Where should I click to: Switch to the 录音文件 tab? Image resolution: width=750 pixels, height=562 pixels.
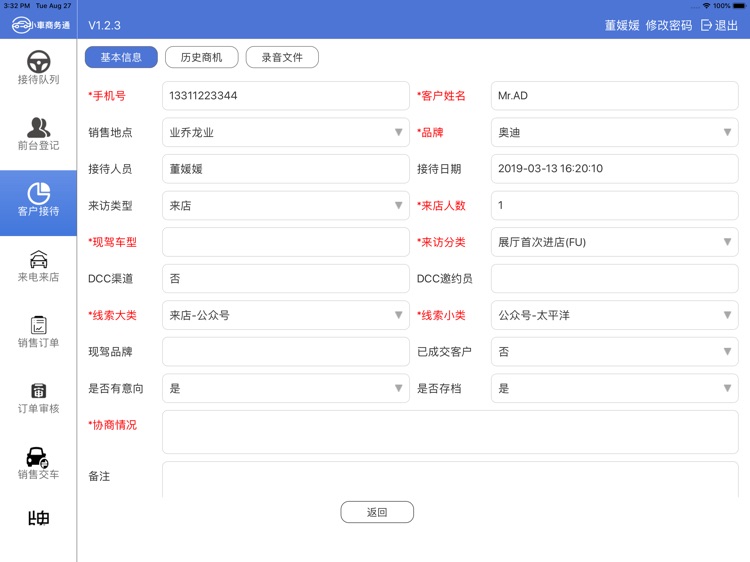pos(282,57)
